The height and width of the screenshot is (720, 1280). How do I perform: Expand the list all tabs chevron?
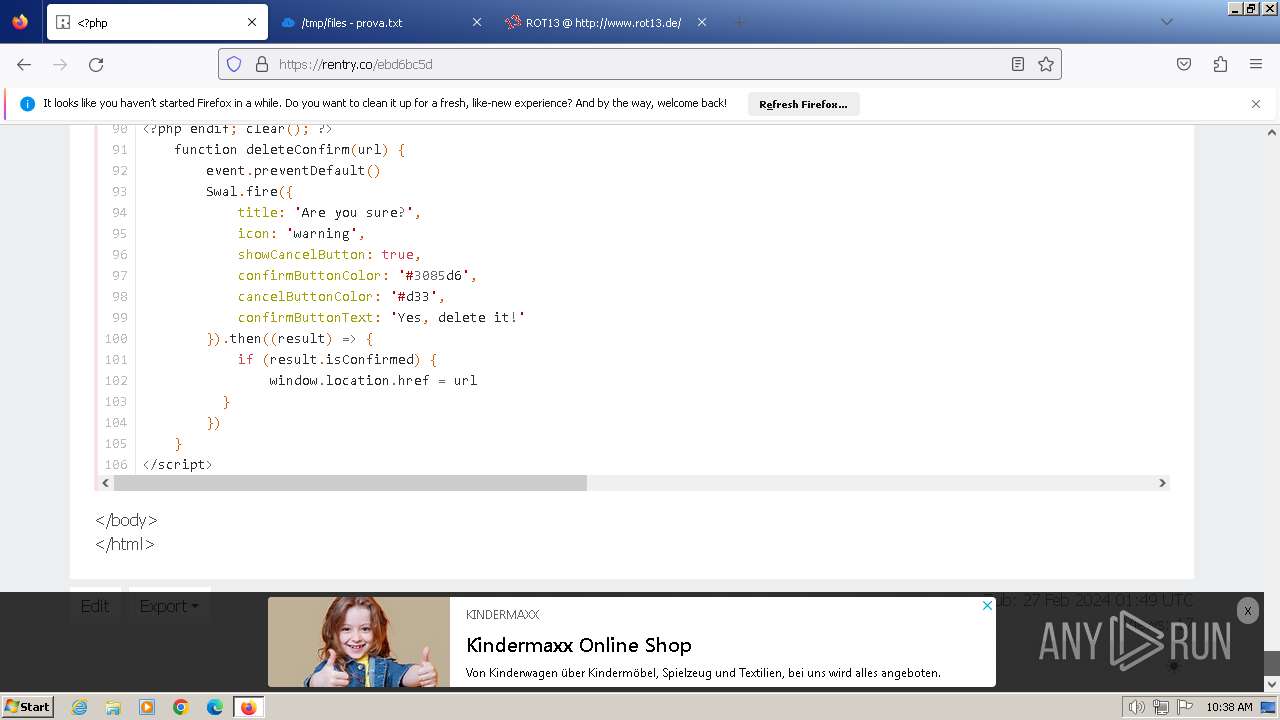pos(1166,22)
